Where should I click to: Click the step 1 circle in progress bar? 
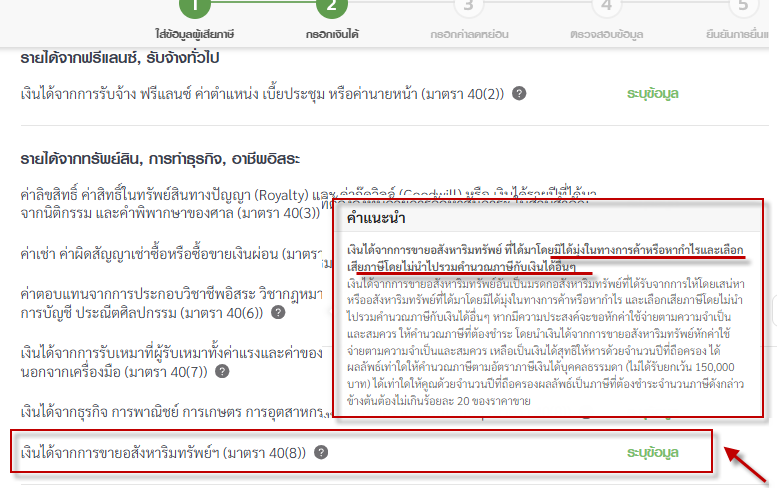point(197,5)
